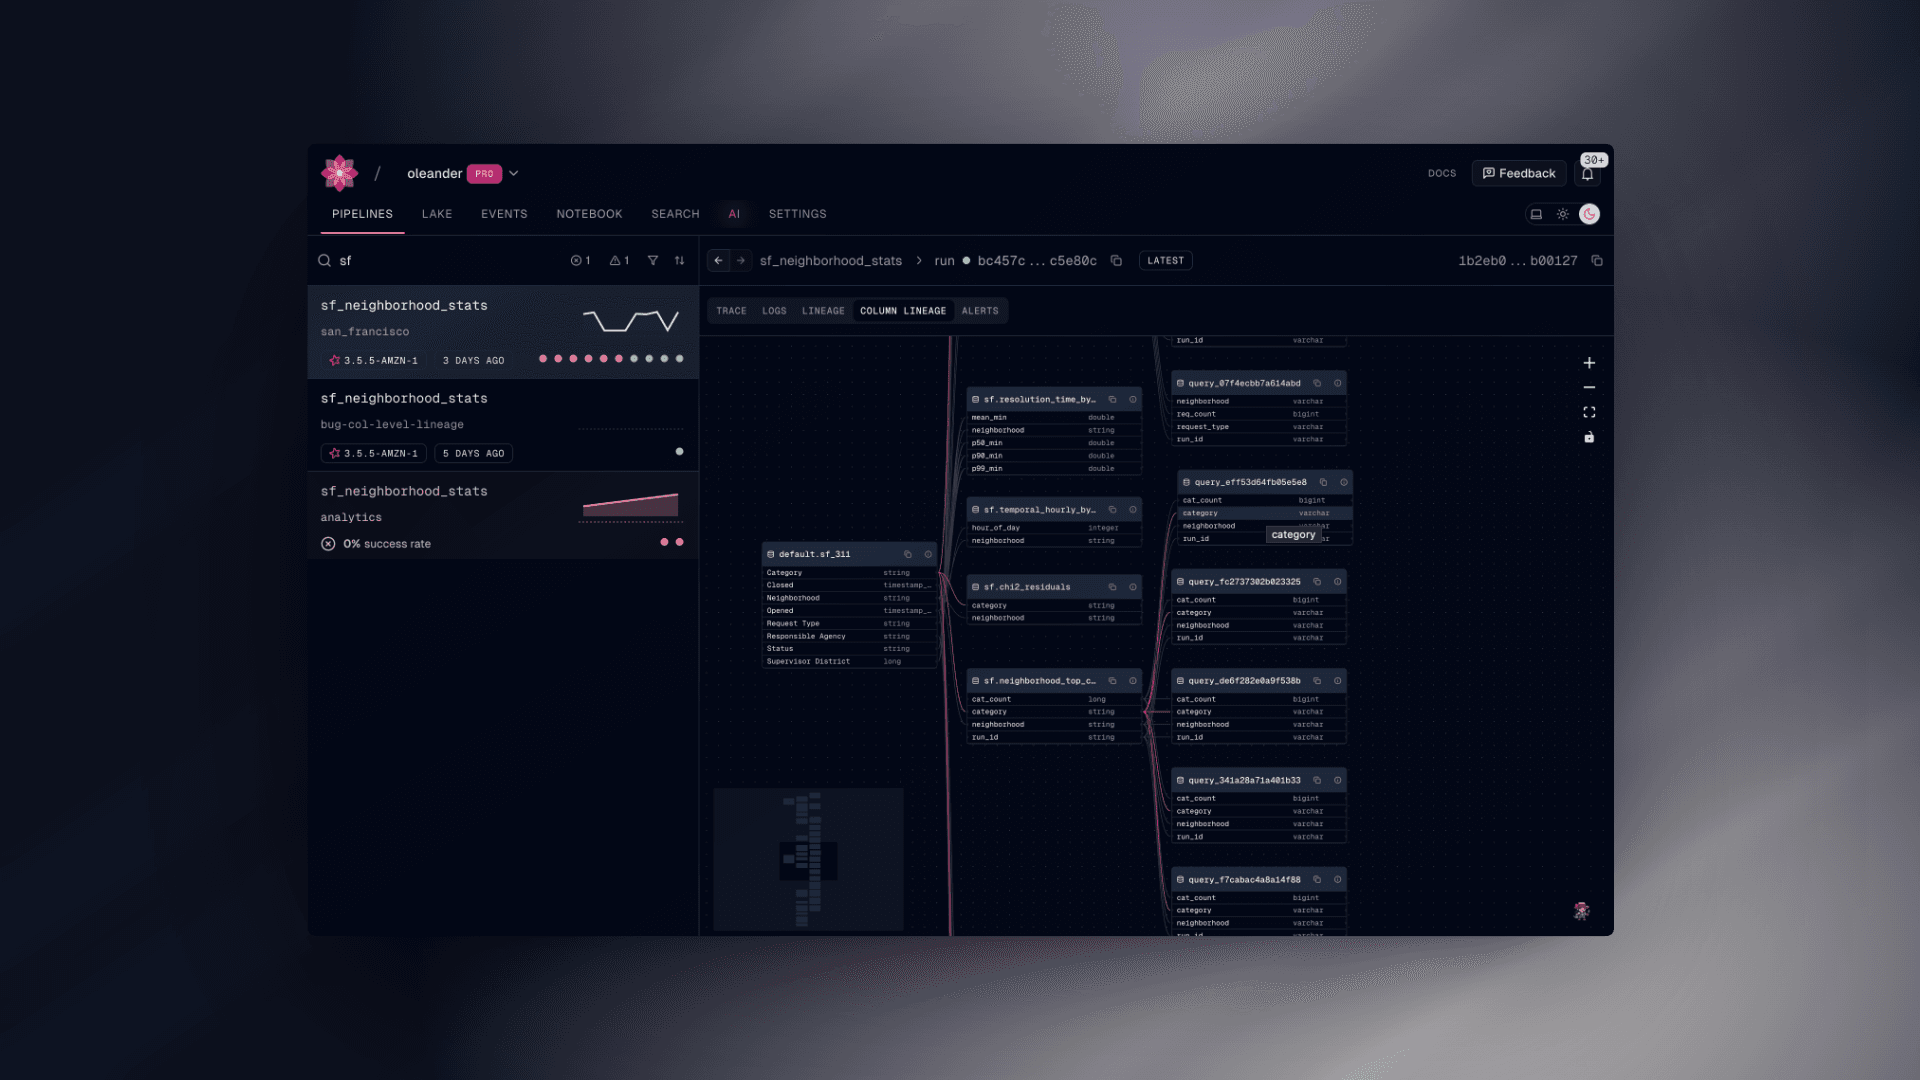The width and height of the screenshot is (1920, 1080).
Task: Switch to the LINEAGE tab
Action: pyautogui.click(x=822, y=311)
